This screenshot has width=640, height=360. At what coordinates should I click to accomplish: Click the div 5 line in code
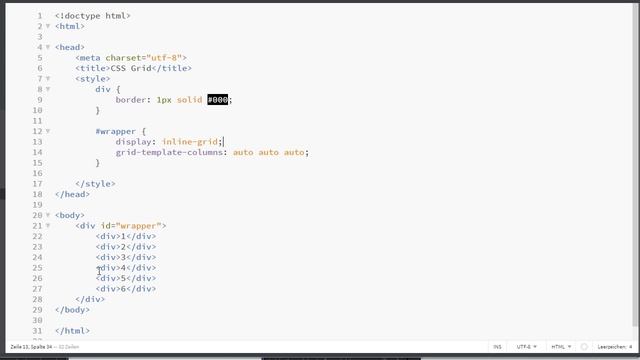pos(126,278)
